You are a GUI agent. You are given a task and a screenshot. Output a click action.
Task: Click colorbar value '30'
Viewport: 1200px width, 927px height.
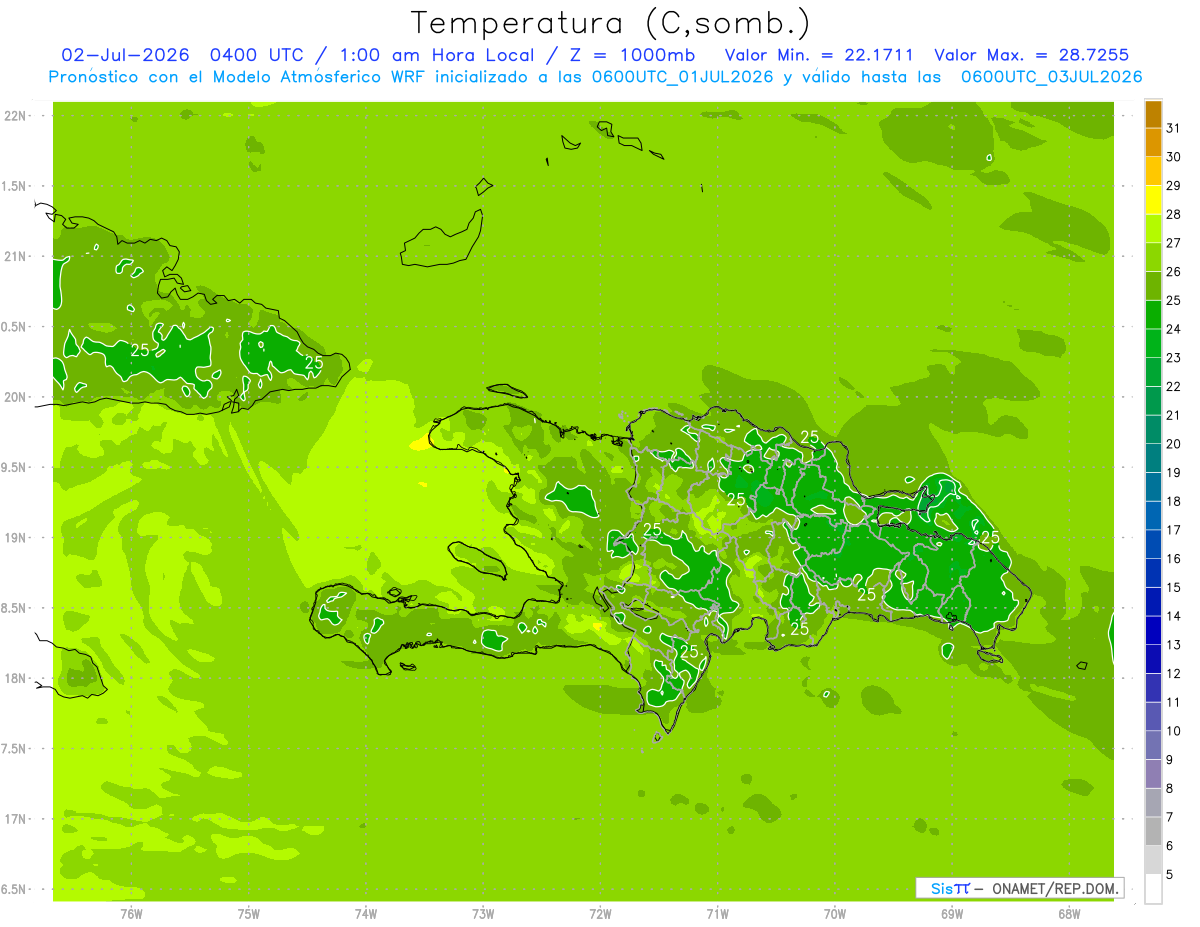[1174, 157]
